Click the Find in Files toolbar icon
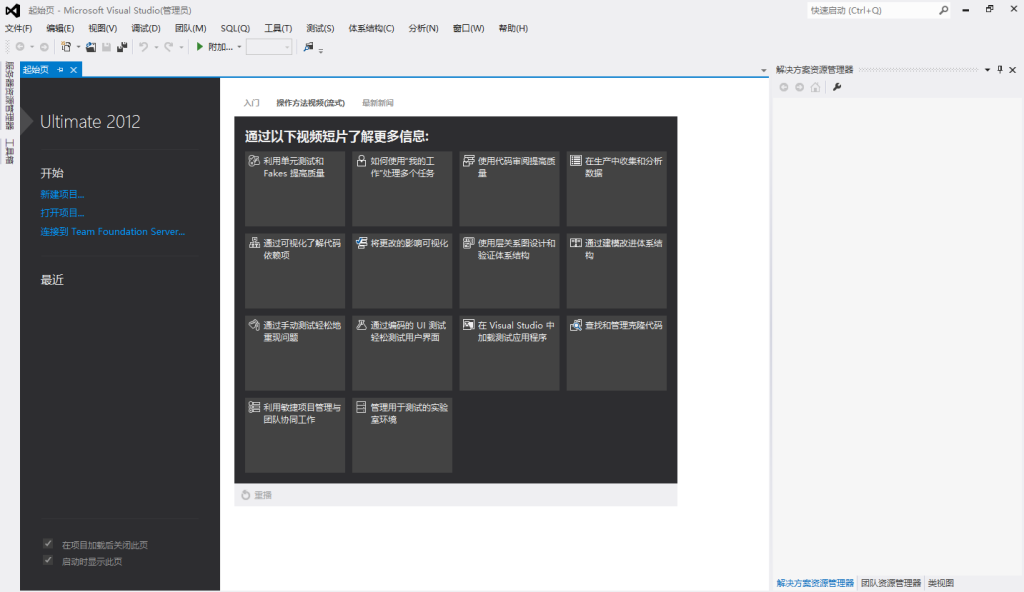This screenshot has width=1024, height=592. 308,47
